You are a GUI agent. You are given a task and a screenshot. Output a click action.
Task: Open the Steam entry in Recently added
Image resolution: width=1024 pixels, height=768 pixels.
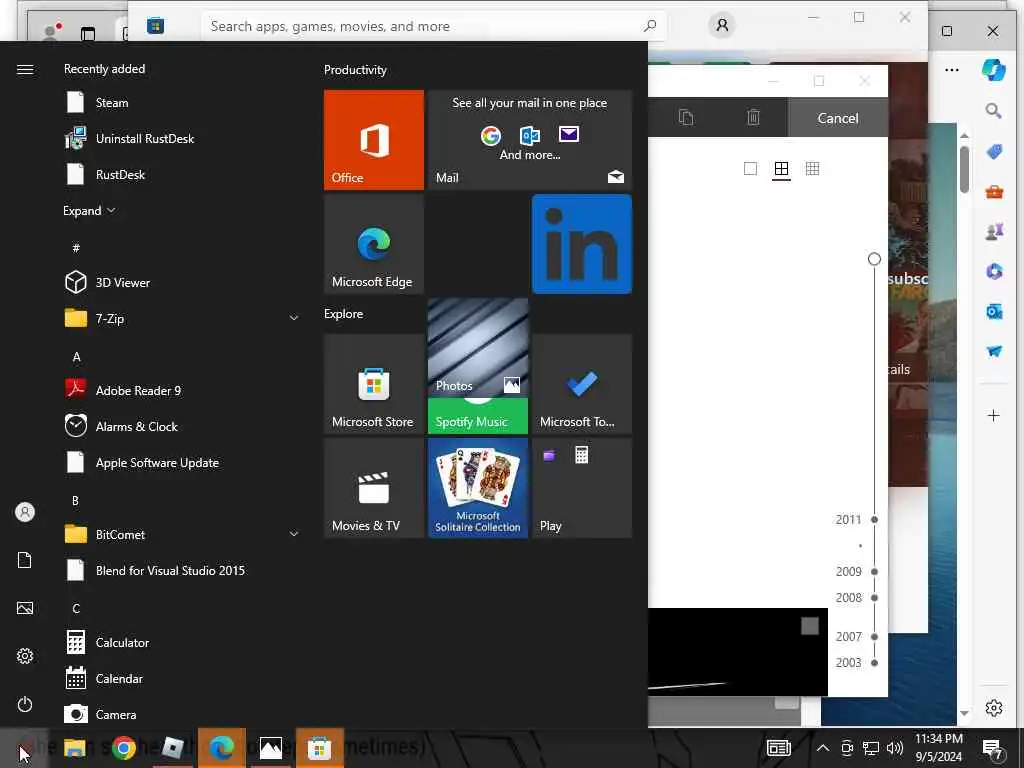(x=180, y=103)
